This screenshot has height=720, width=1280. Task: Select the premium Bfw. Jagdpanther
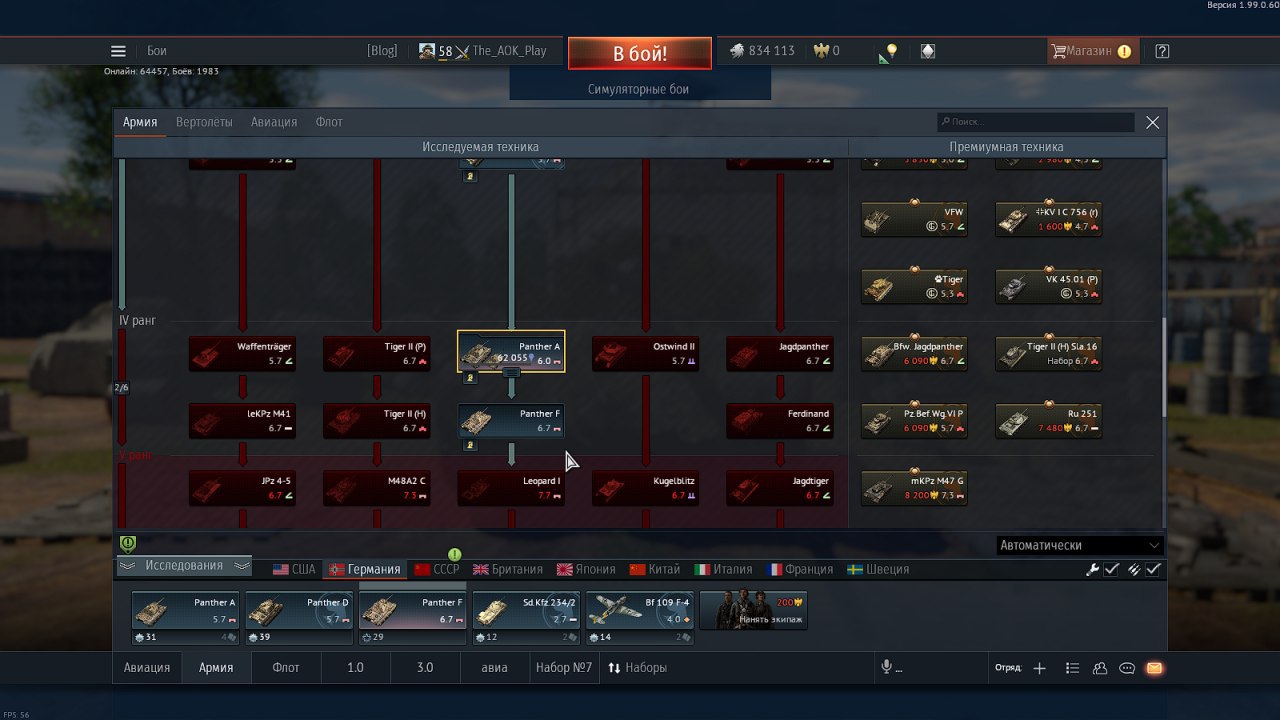pyautogui.click(x=914, y=354)
